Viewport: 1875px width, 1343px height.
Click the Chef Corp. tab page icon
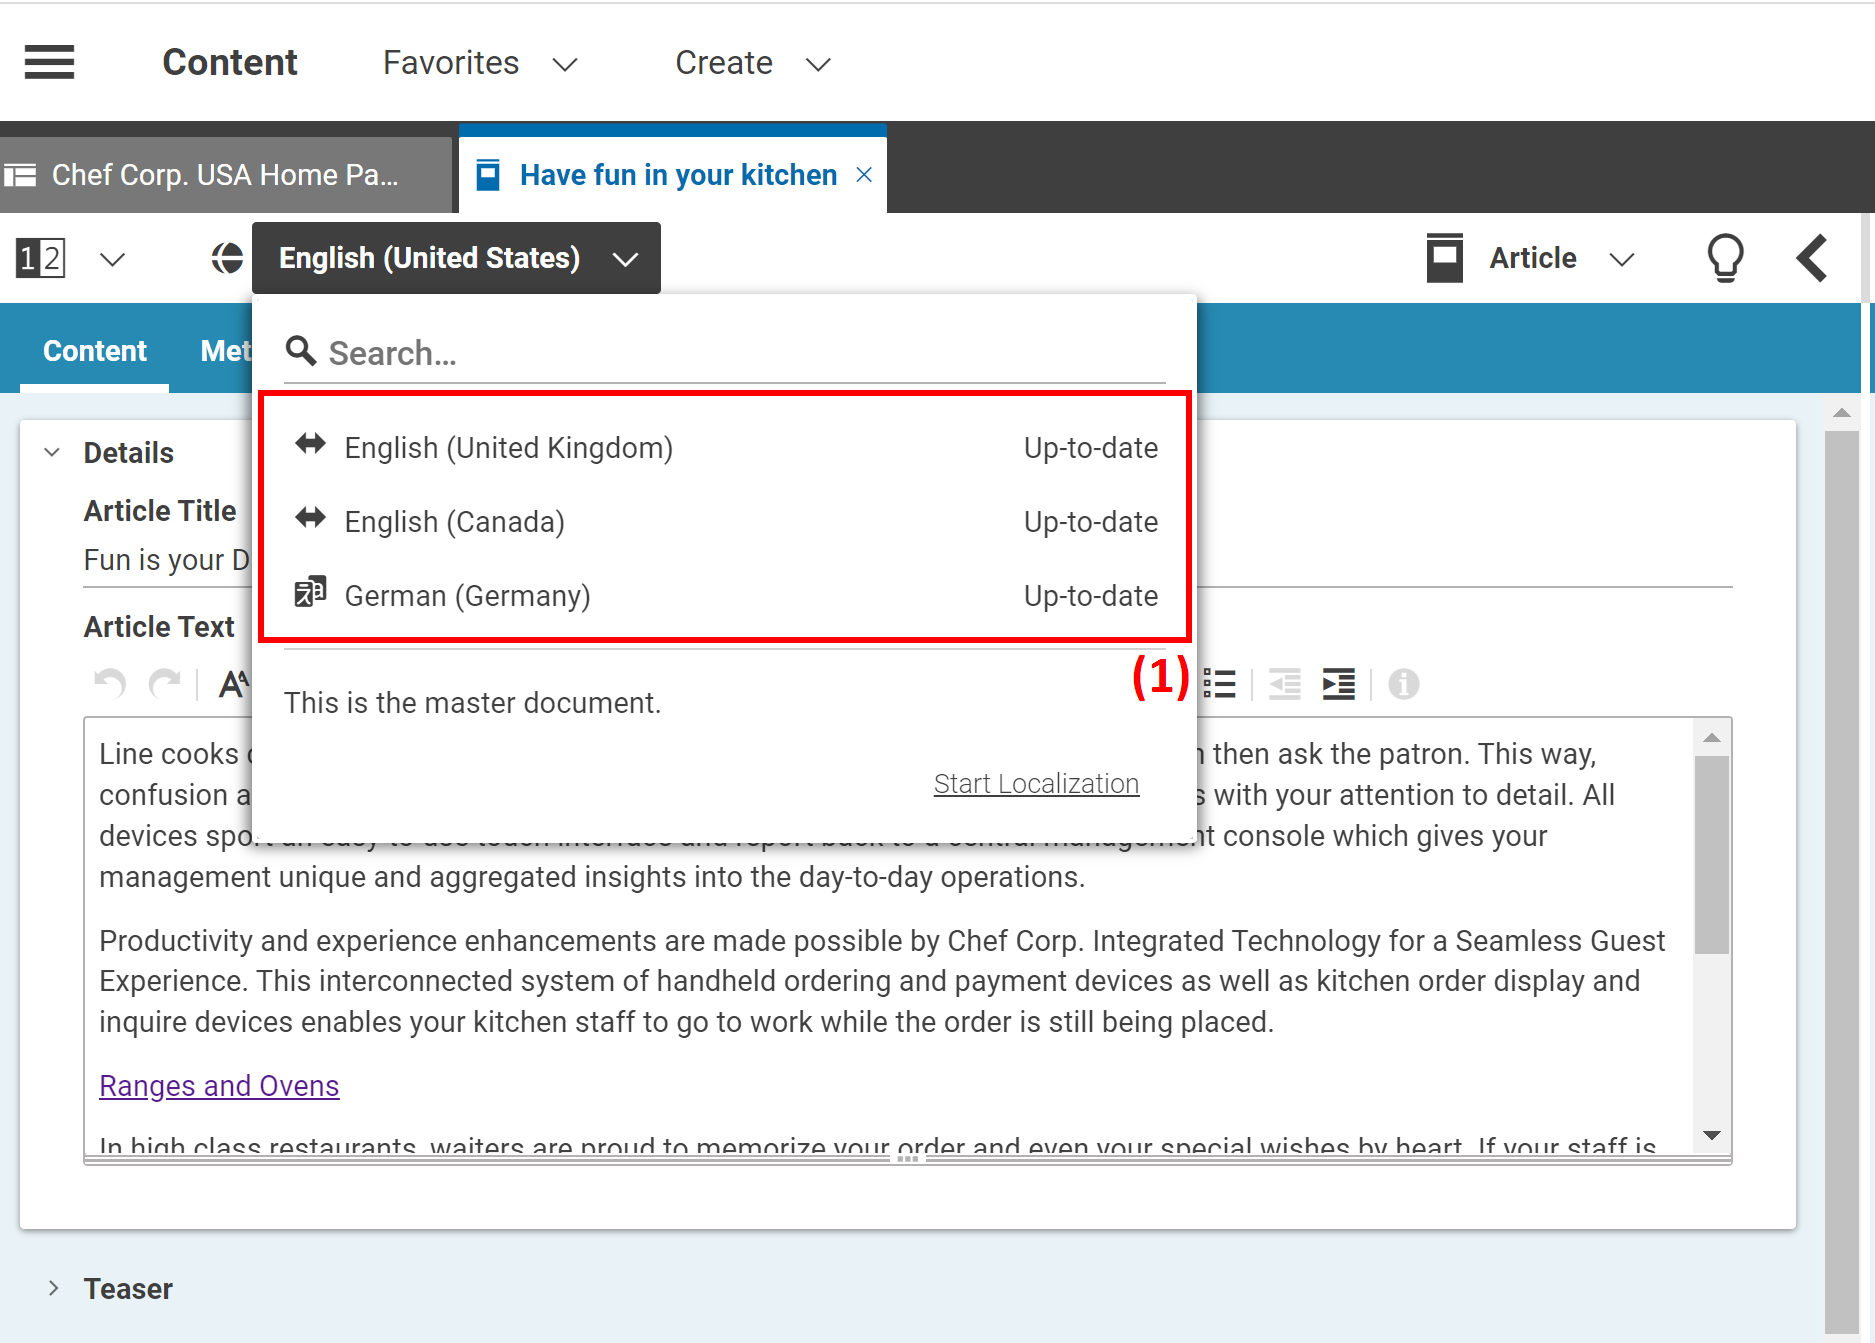20,175
